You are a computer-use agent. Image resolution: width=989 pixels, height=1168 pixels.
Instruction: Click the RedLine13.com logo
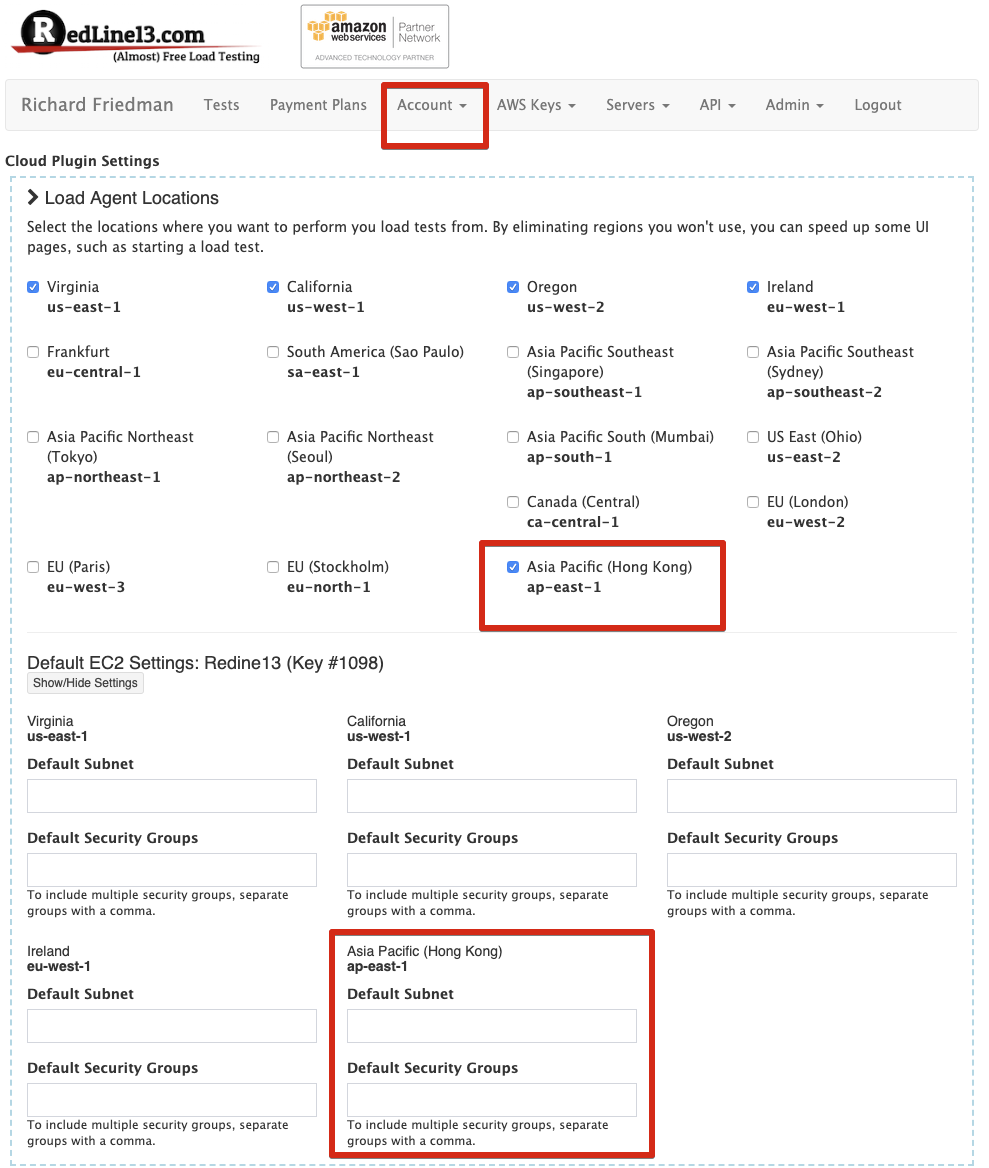(136, 37)
